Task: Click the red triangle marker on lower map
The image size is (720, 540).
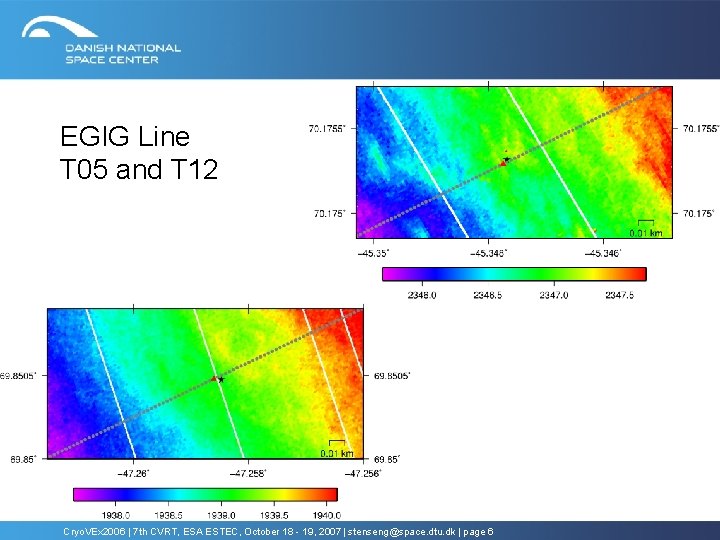Action: pos(214,378)
